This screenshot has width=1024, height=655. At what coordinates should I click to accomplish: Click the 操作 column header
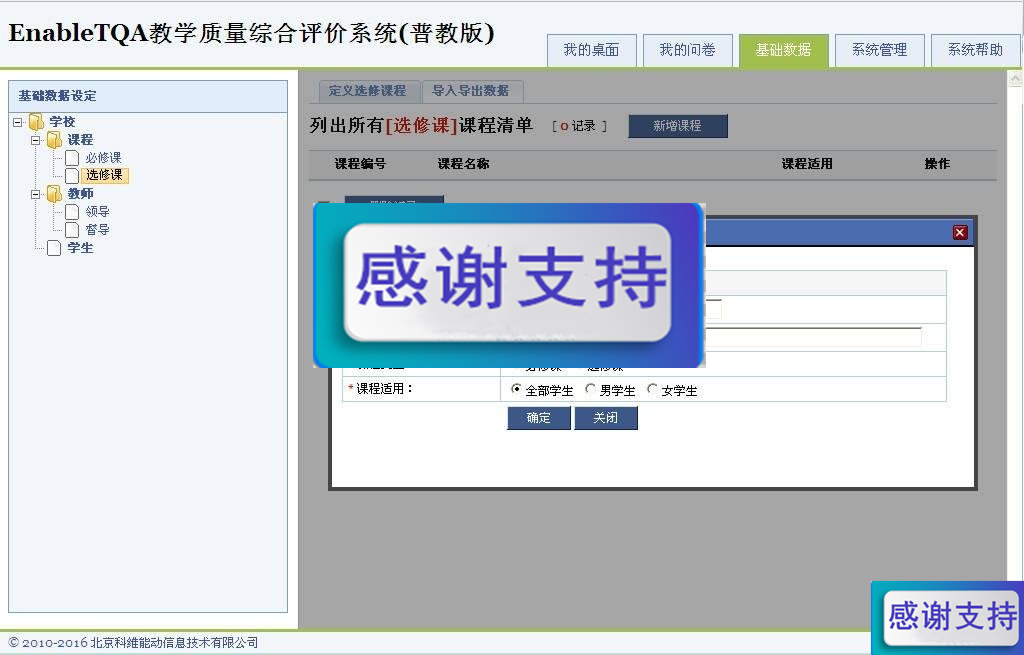click(937, 164)
